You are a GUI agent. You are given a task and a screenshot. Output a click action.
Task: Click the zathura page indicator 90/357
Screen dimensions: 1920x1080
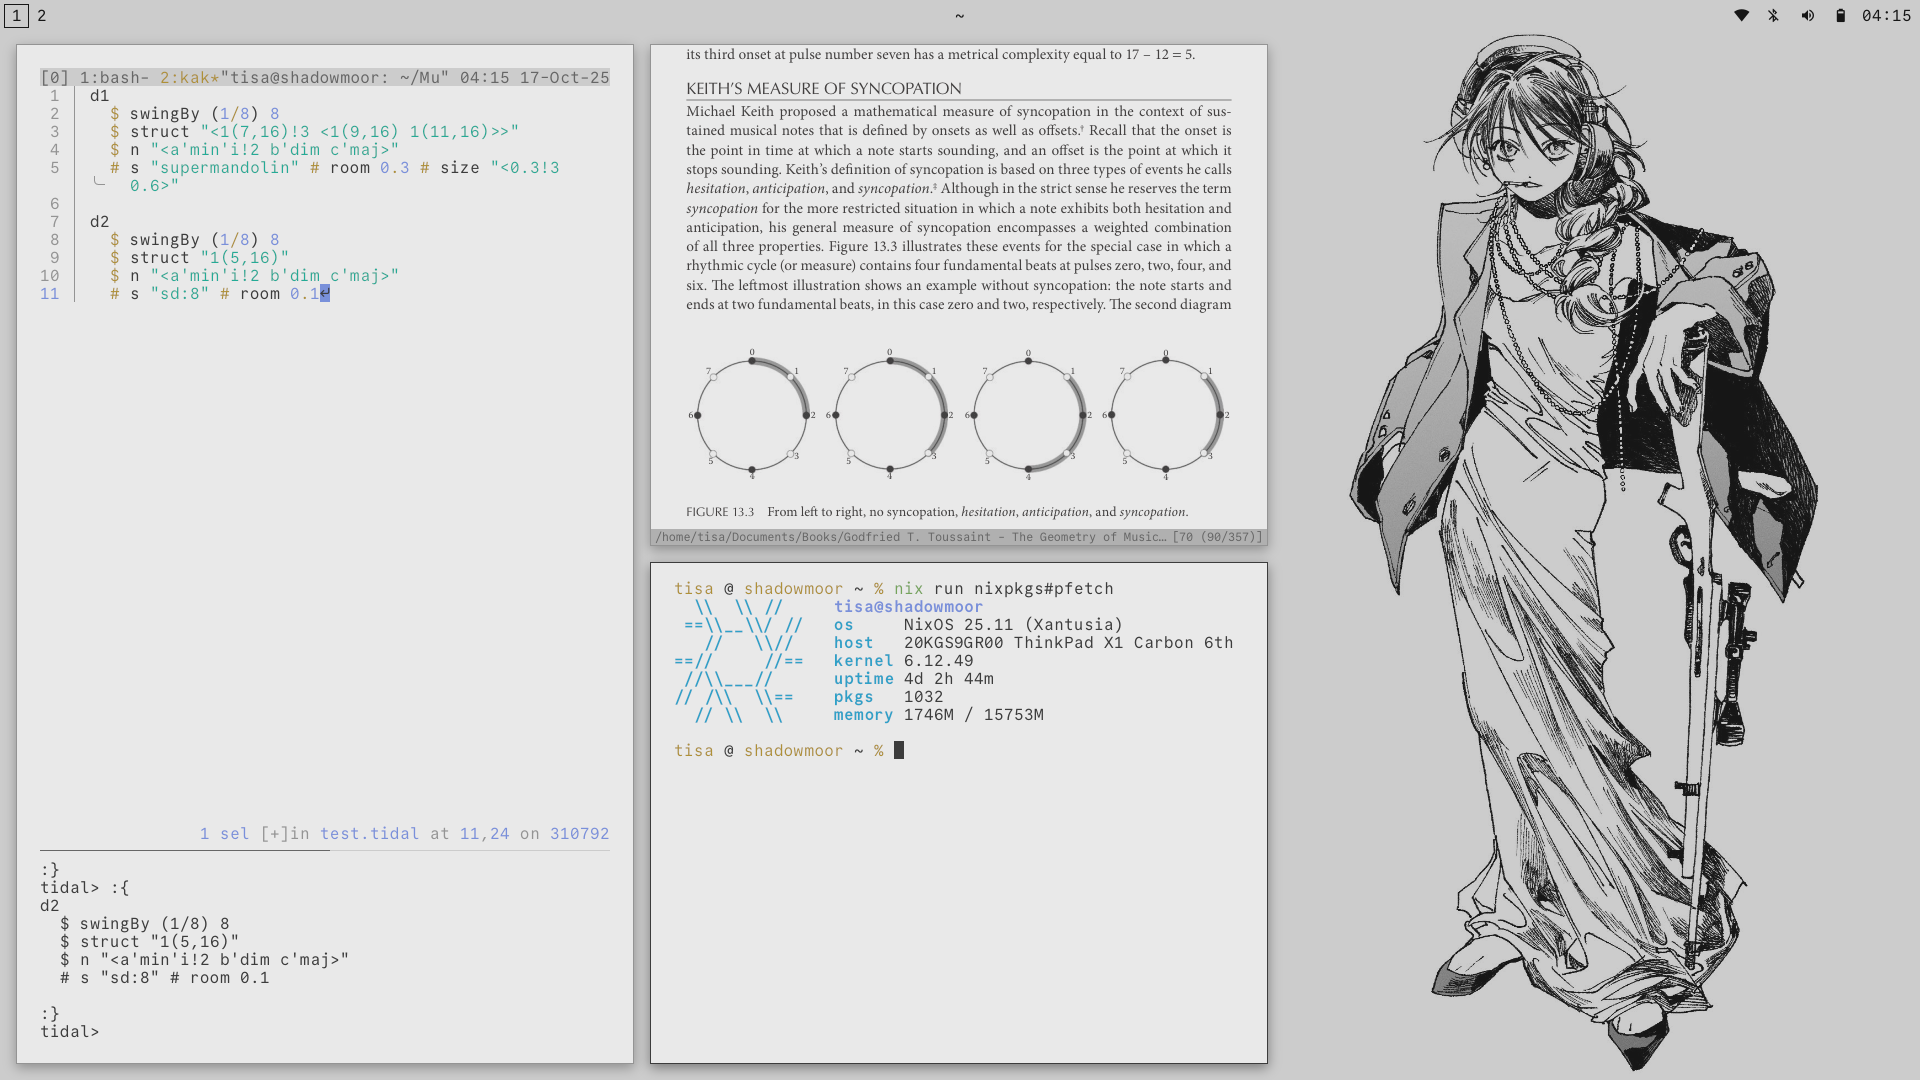[x=1228, y=537]
